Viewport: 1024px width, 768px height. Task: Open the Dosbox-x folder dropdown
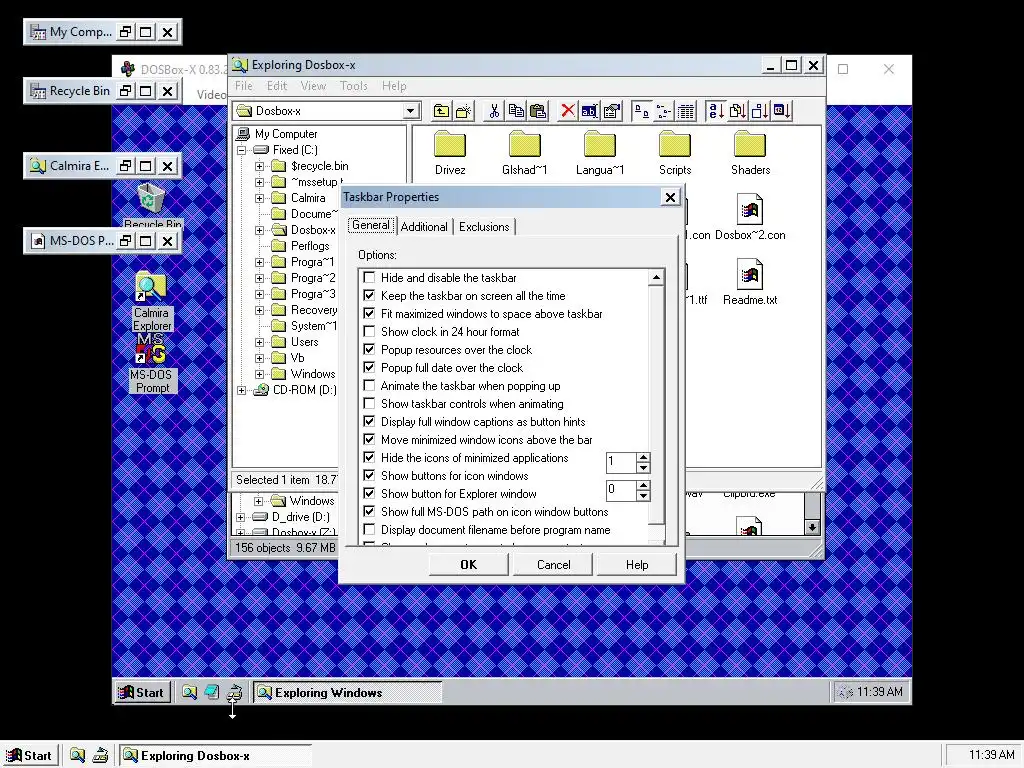410,111
